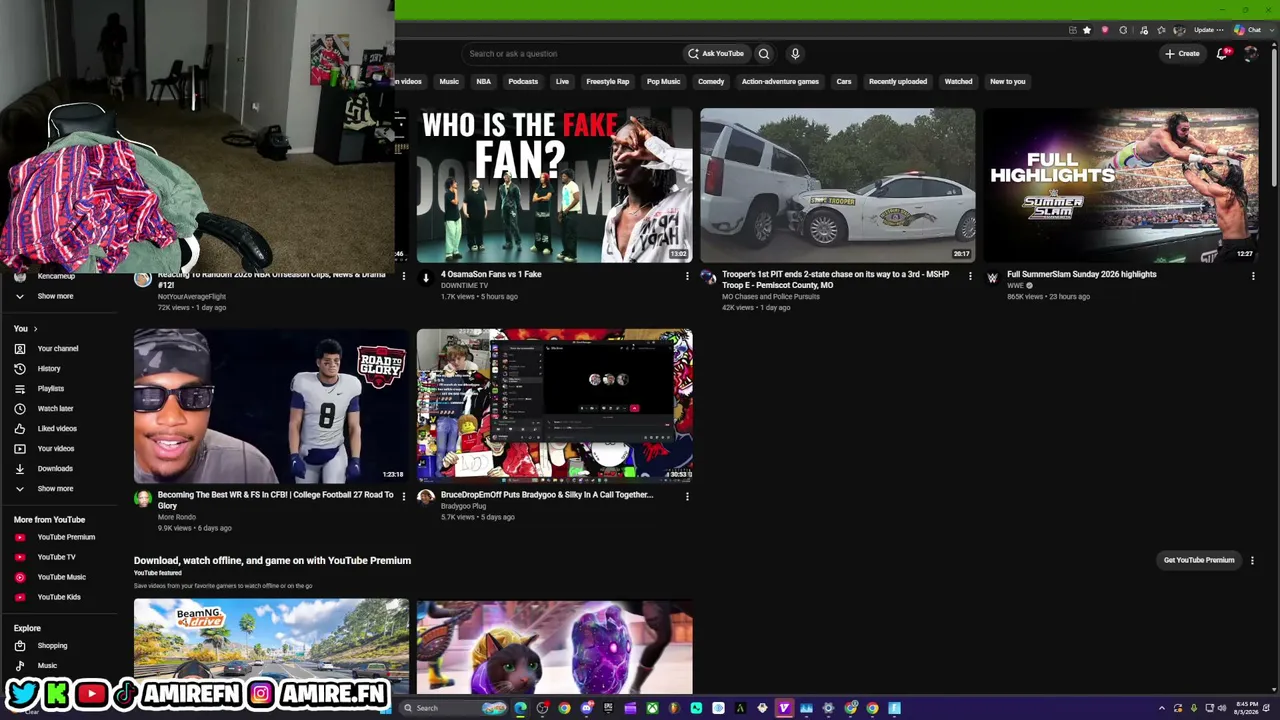Viewport: 1280px width, 720px height.
Task: Select the Podcasts filter chip
Action: 523,82
